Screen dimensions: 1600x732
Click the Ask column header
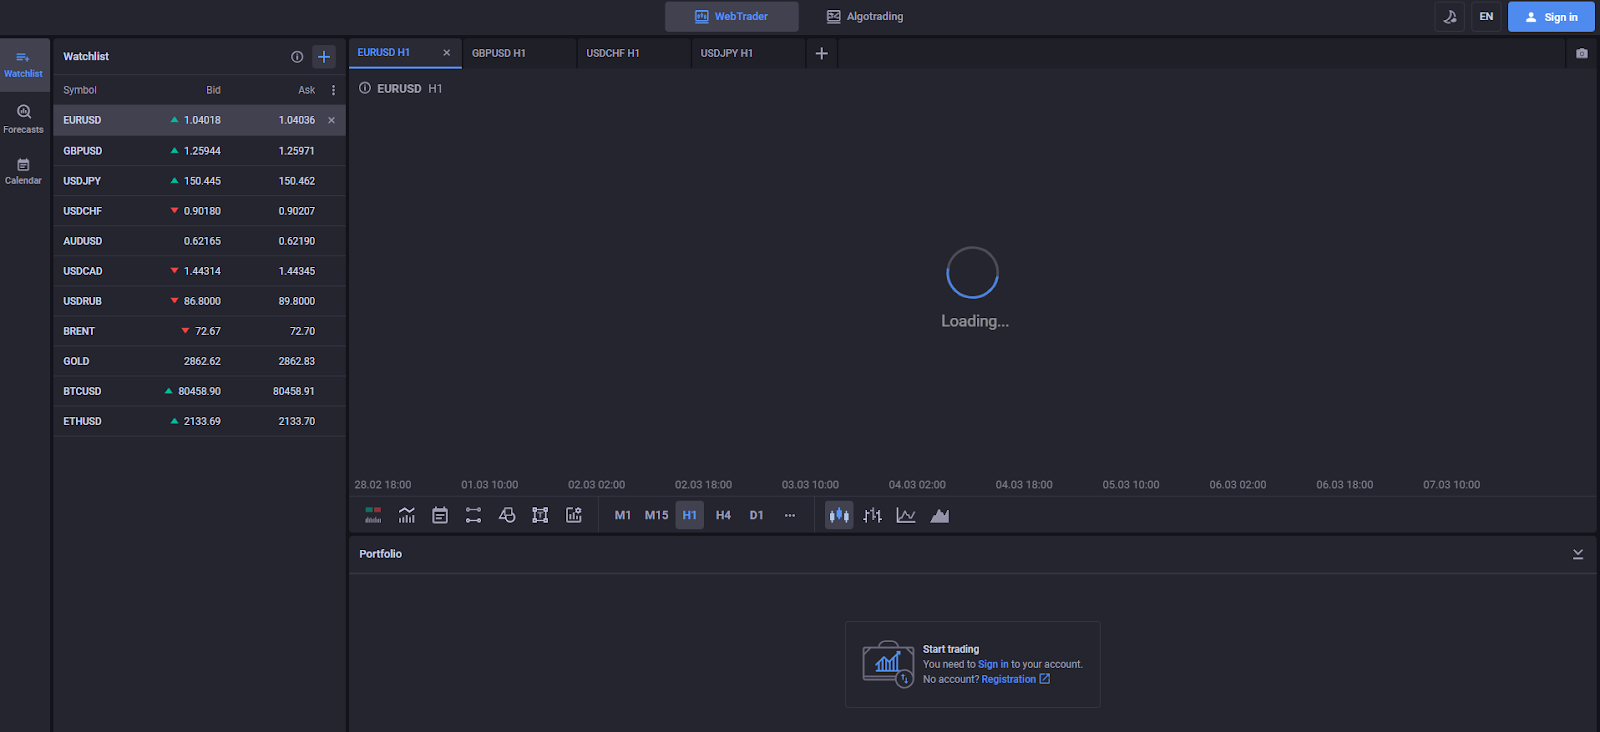[x=306, y=90]
